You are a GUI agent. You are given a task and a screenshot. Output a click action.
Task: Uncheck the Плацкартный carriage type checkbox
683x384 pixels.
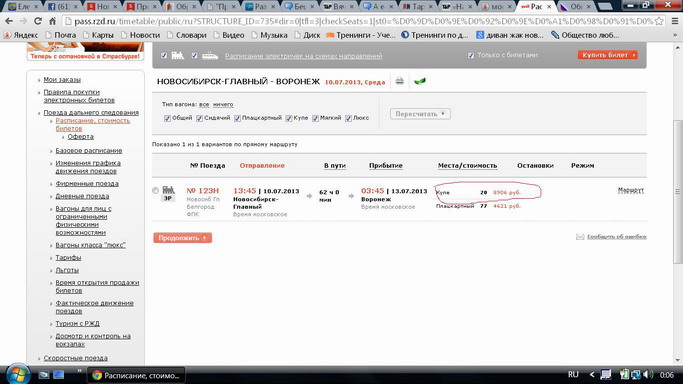tap(237, 118)
